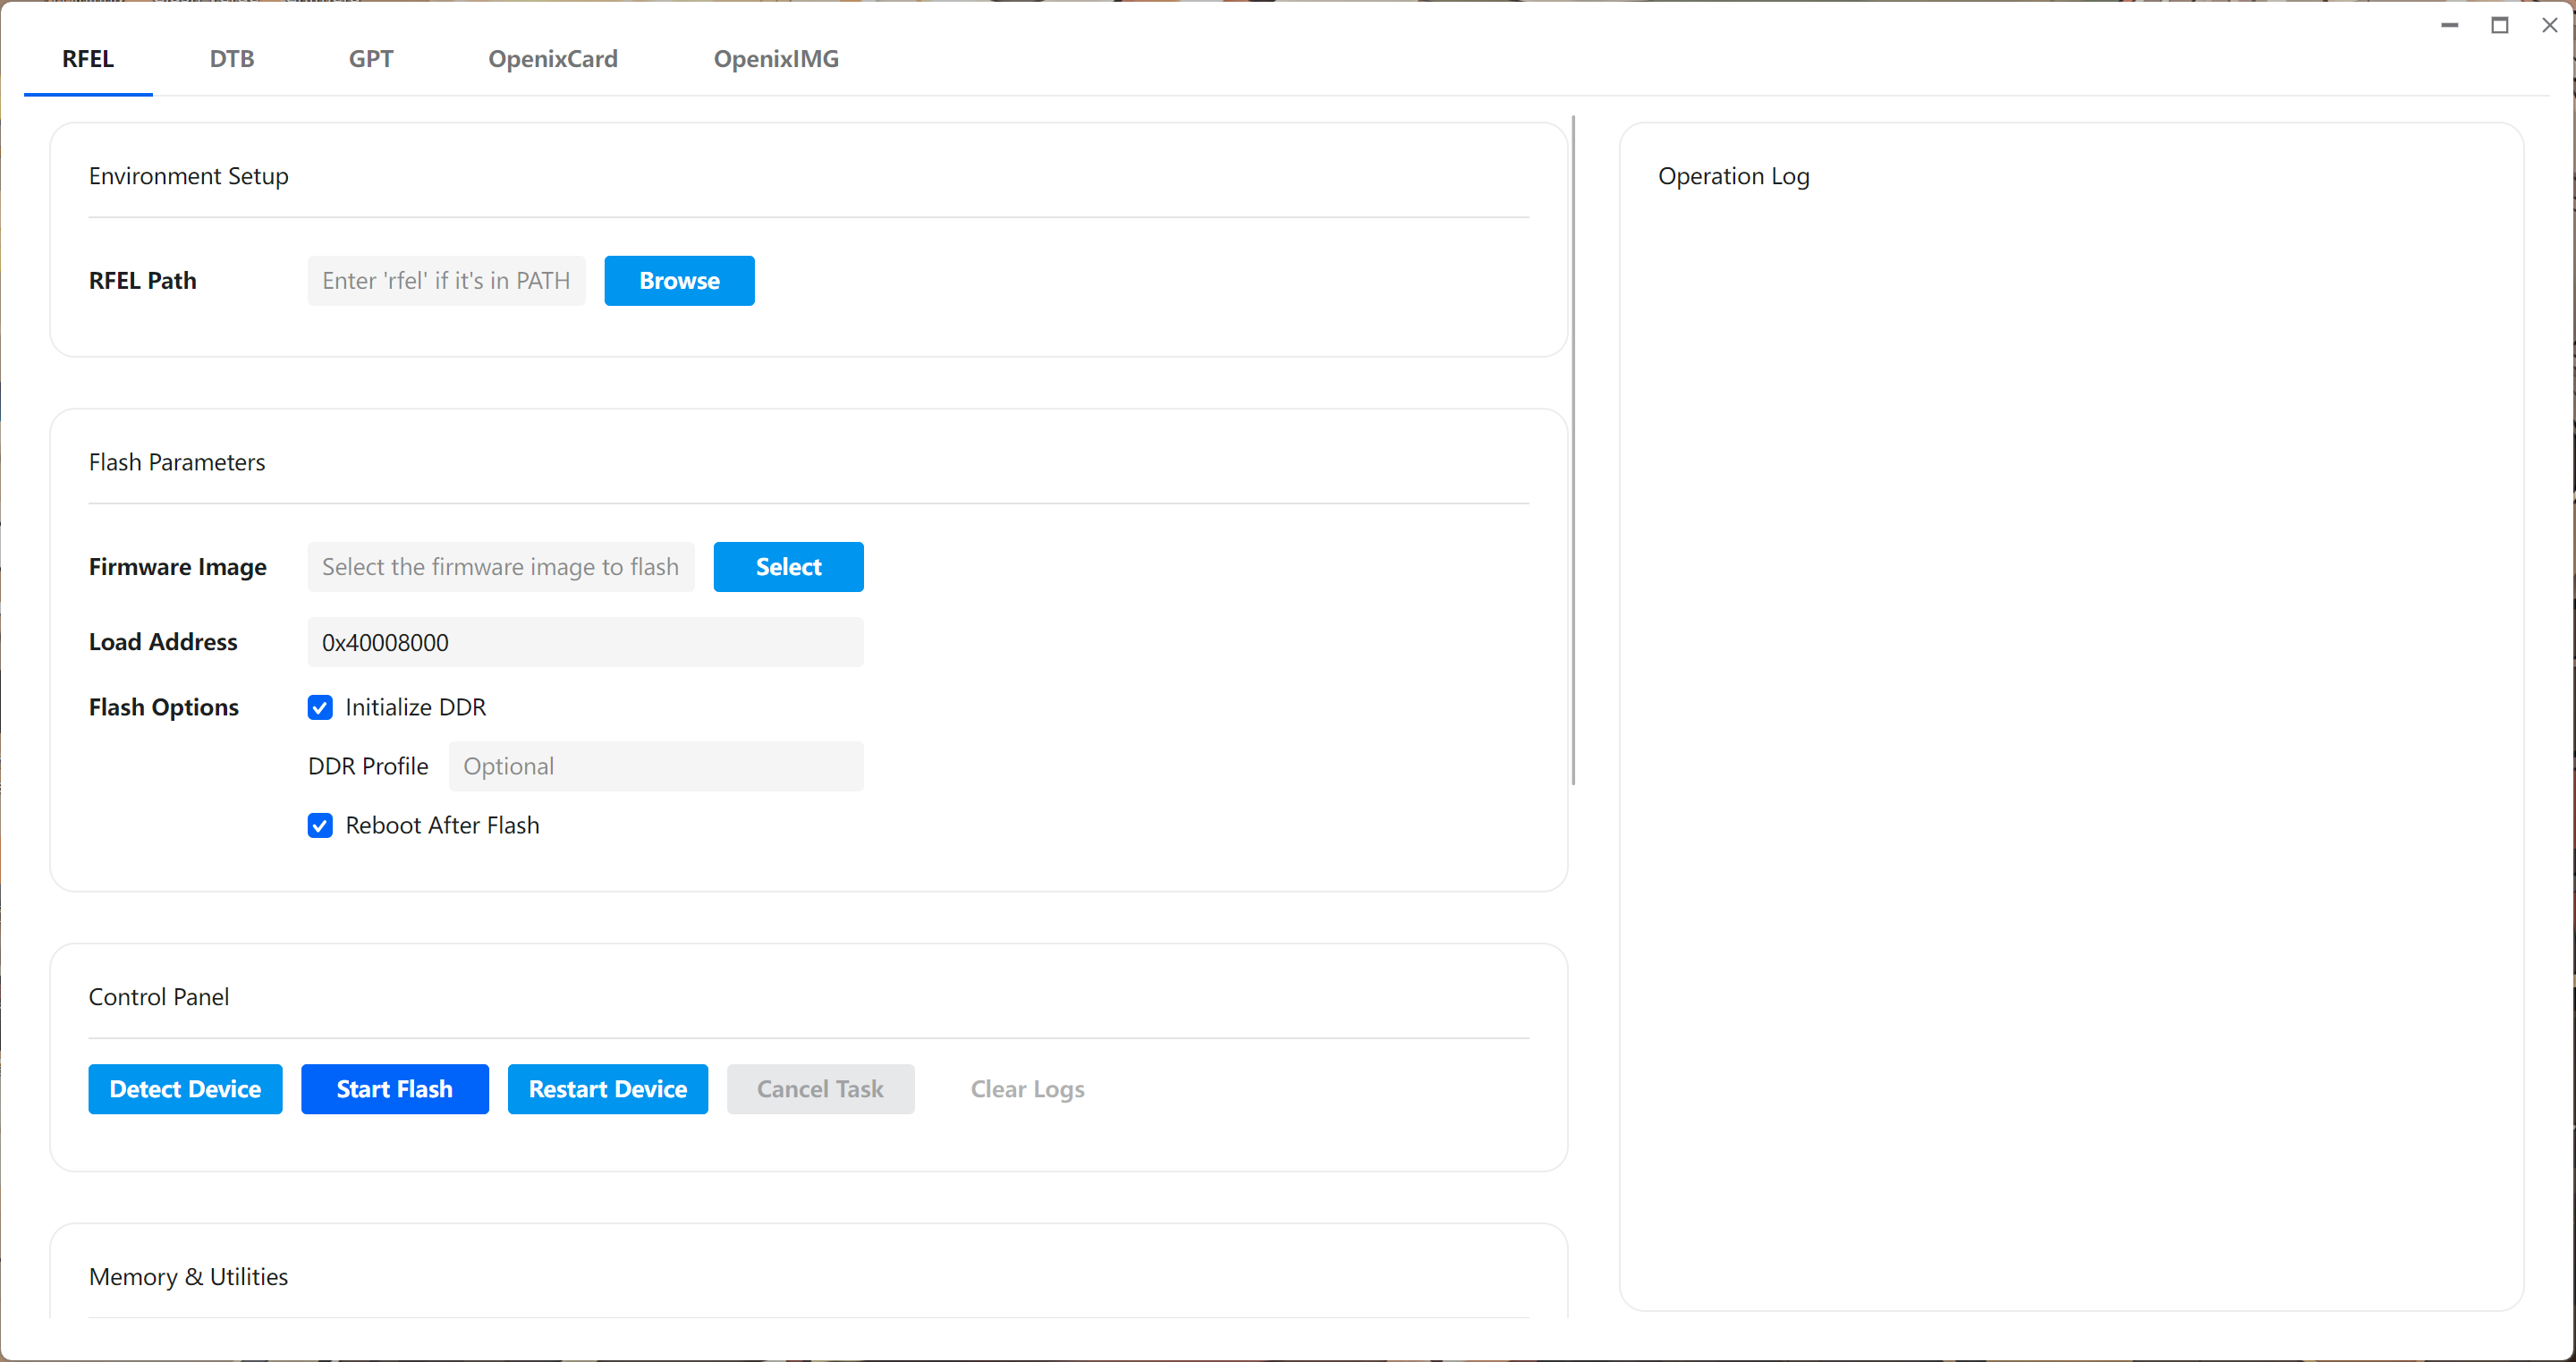This screenshot has height=1362, width=2576.
Task: Focus the Firmware Image input field
Action: tap(500, 567)
